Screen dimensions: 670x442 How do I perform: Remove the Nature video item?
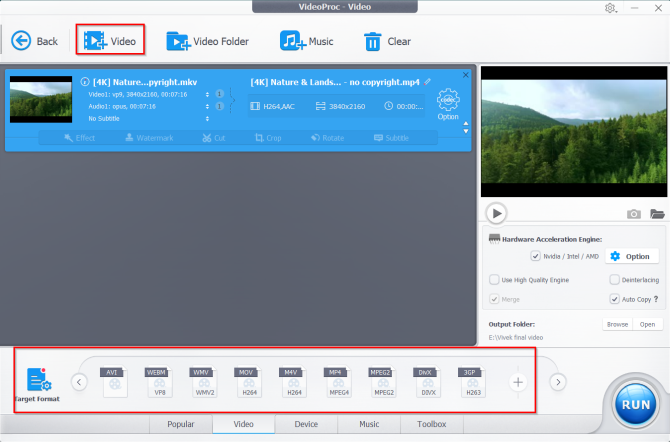[465, 75]
